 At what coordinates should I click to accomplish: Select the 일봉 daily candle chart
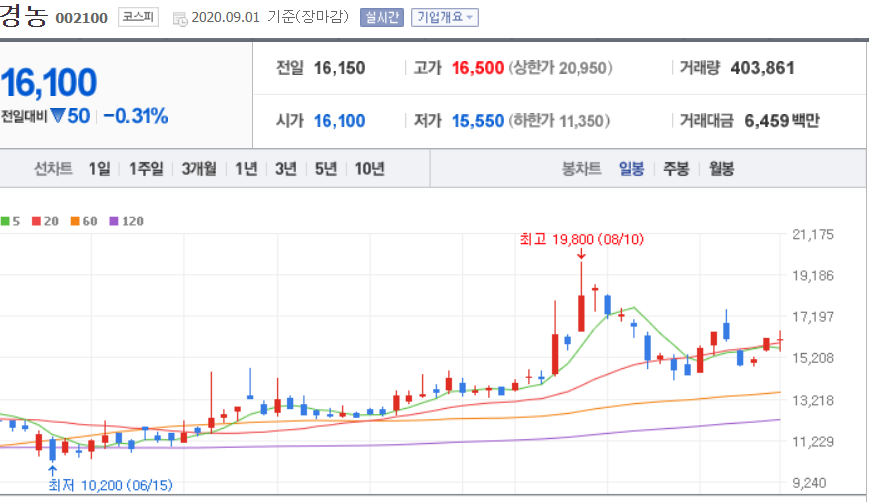631,168
